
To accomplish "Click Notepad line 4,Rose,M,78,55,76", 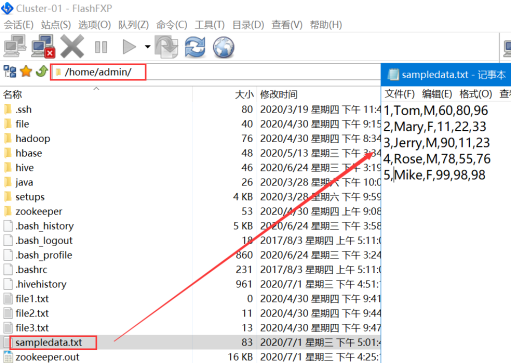I will [x=437, y=159].
